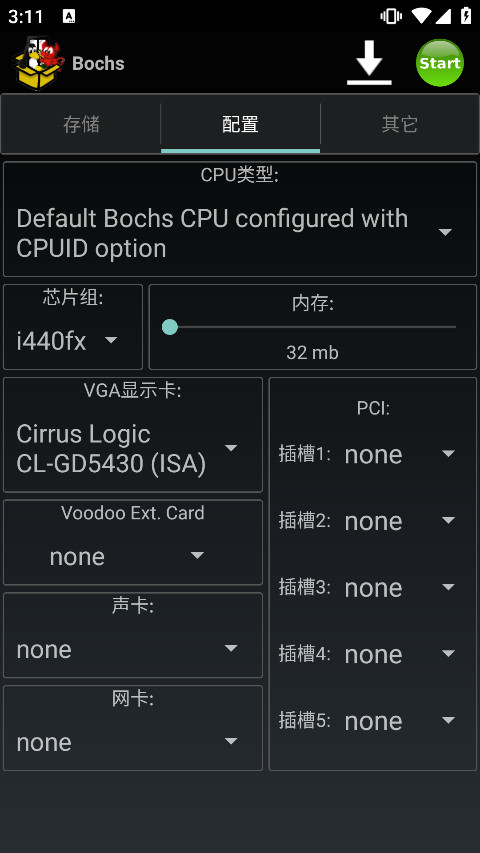The height and width of the screenshot is (853, 480).
Task: Click the 内存 memory slider handle
Action: pos(170,327)
